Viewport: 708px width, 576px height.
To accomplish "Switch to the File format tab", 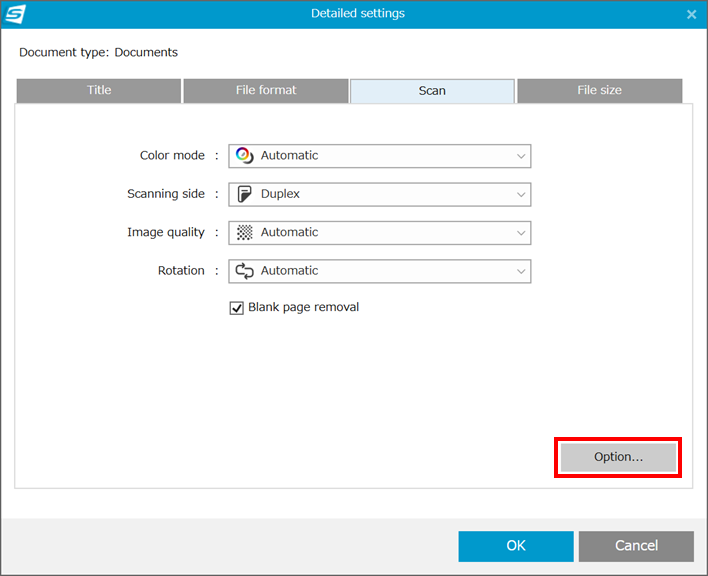I will 266,91.
